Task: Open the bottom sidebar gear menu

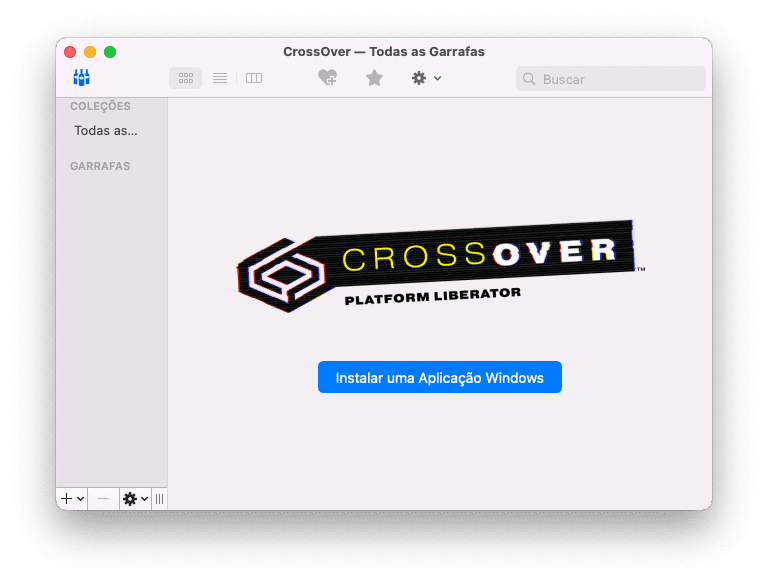Action: pos(136,499)
